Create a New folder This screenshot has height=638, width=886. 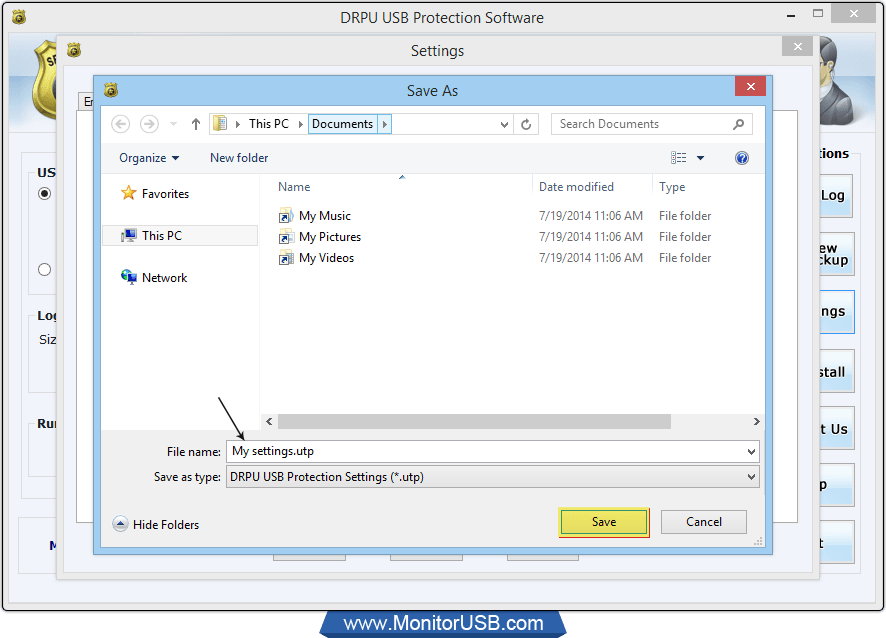[239, 158]
